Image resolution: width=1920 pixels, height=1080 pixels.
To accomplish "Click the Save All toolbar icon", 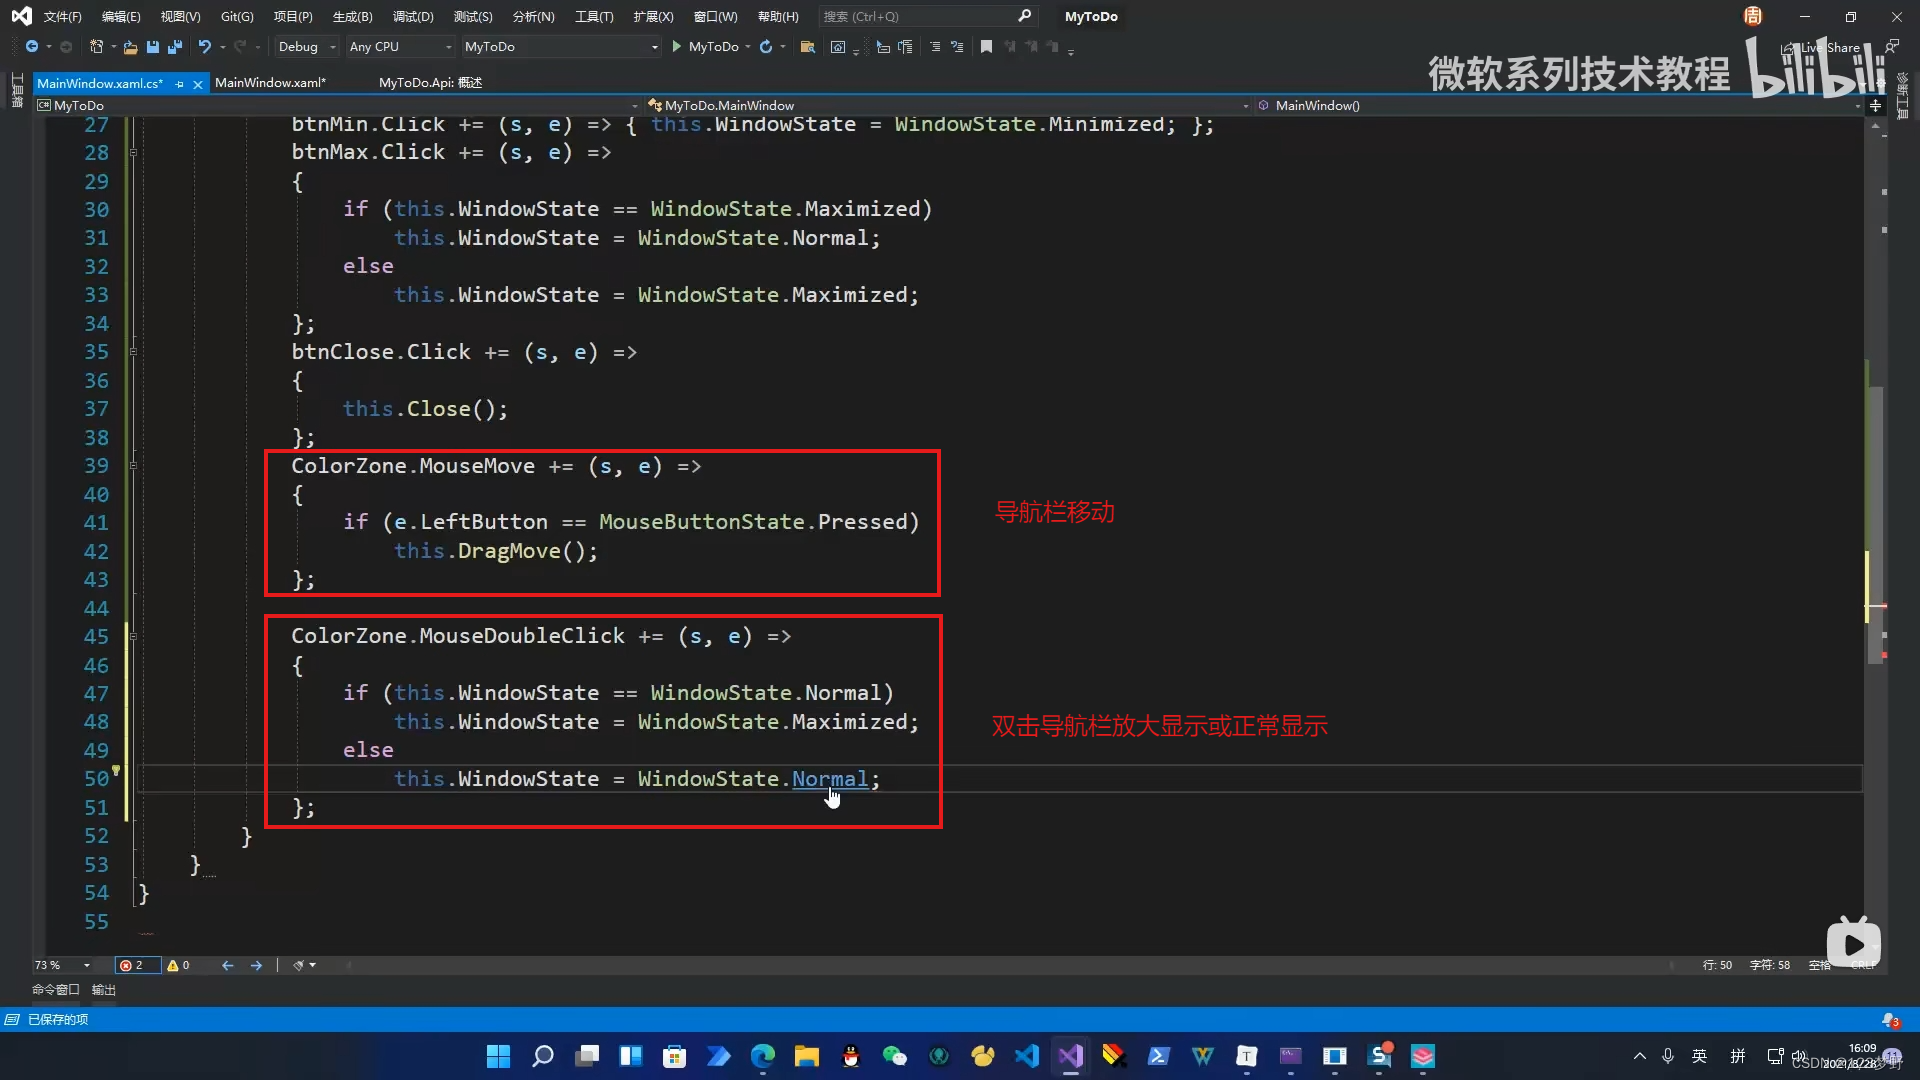I will point(175,47).
